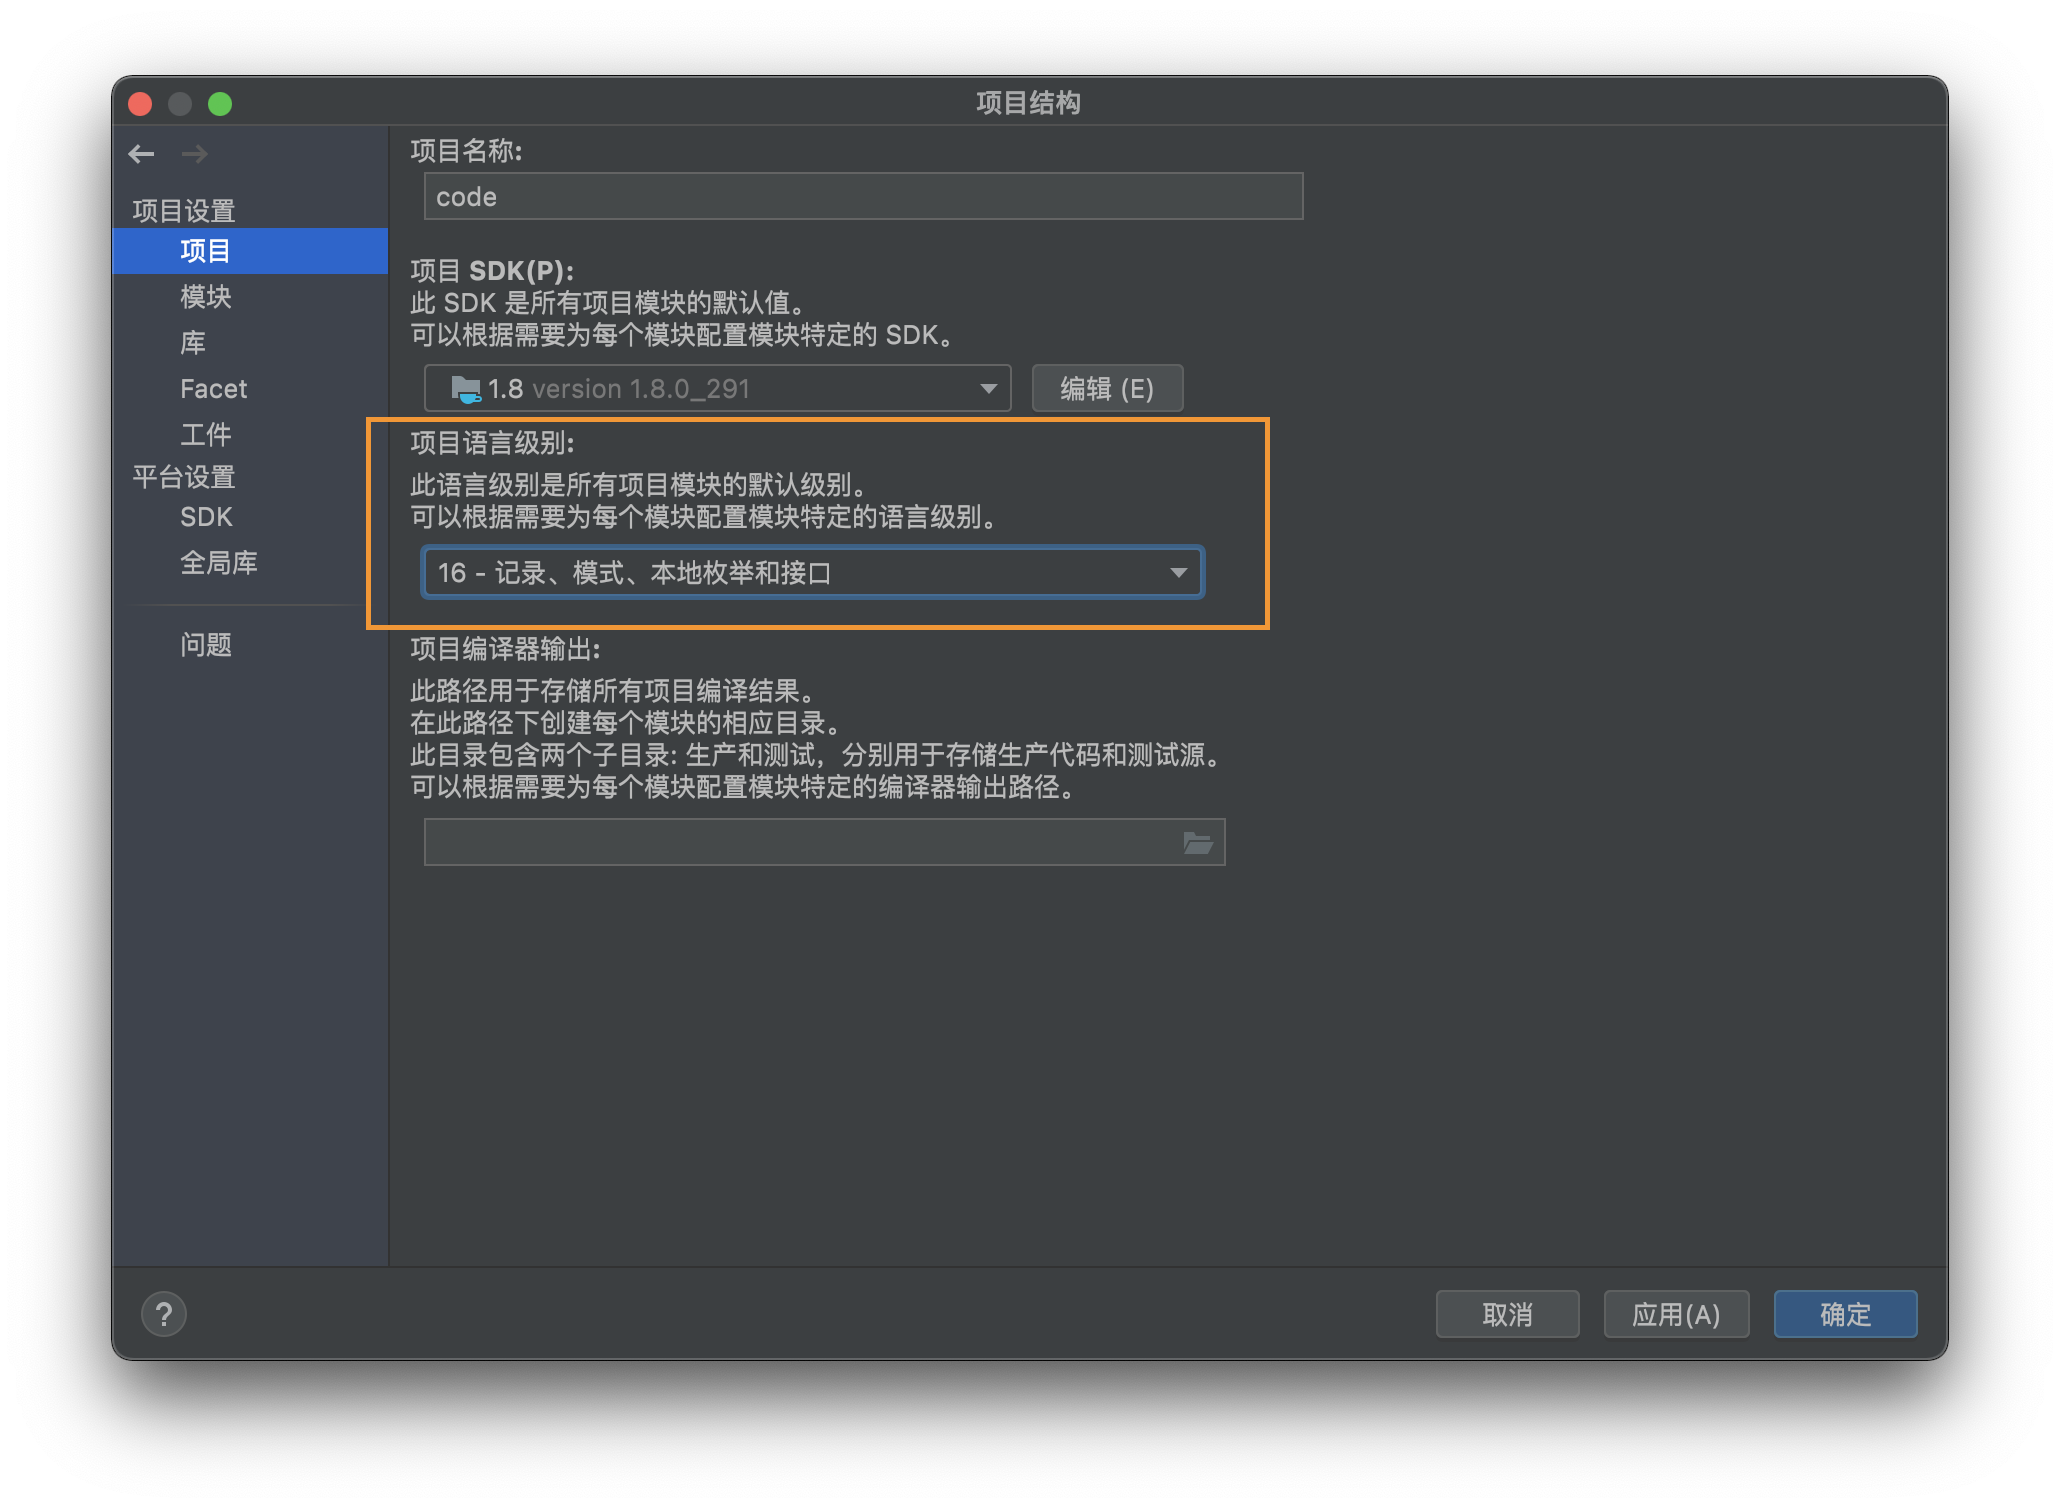
Task: Click the green zoom window button
Action: 220,104
